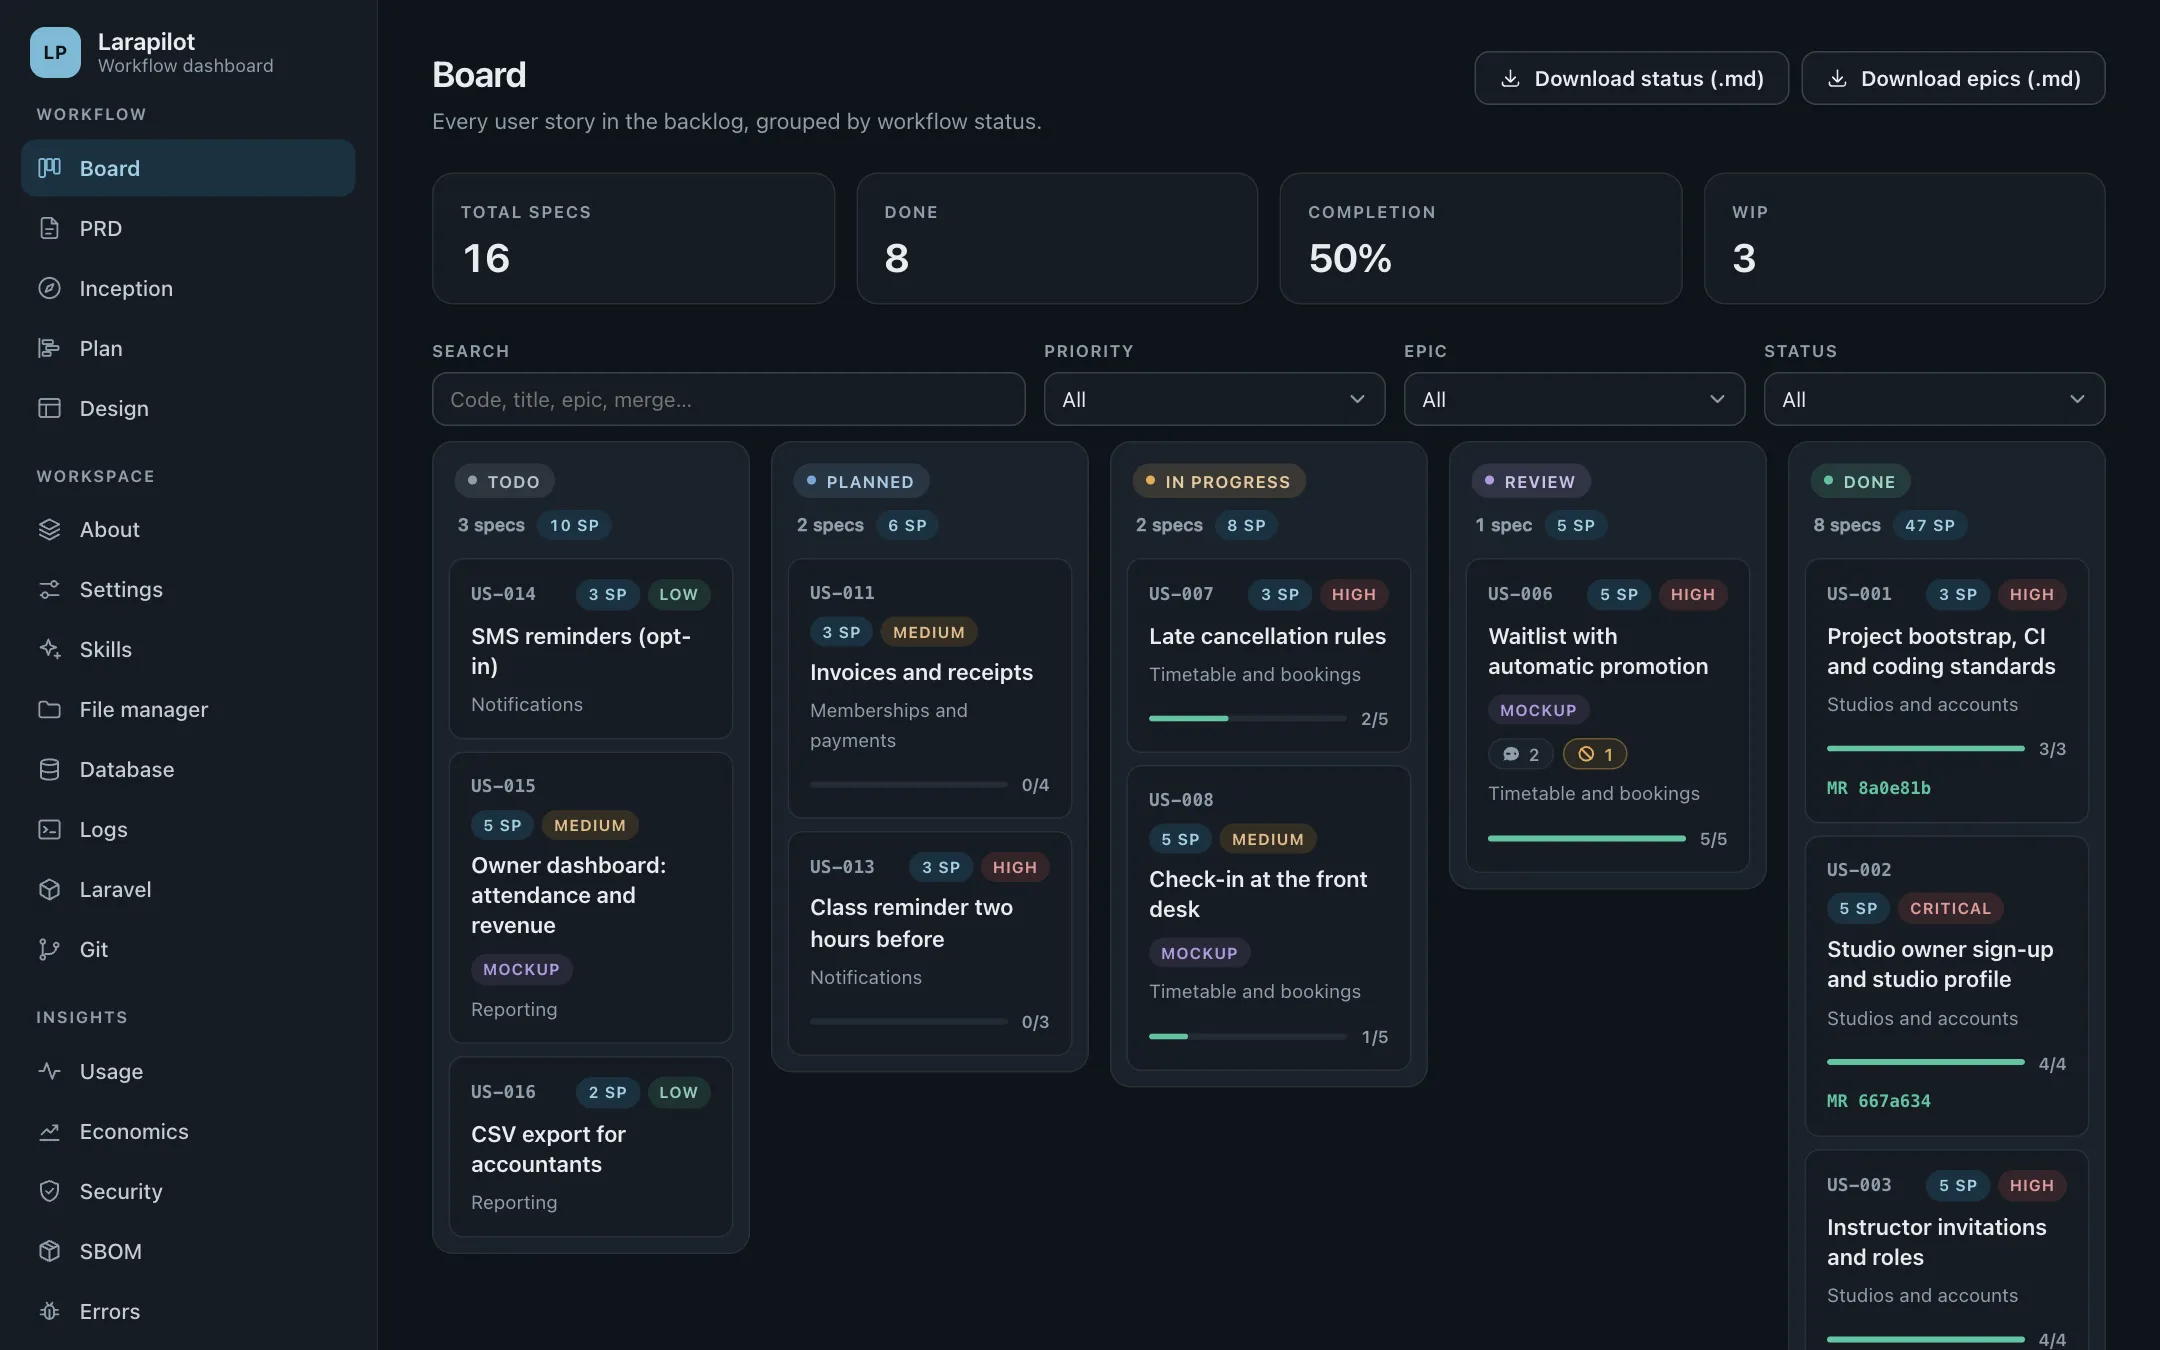
Task: Click the search input field
Action: (x=728, y=399)
